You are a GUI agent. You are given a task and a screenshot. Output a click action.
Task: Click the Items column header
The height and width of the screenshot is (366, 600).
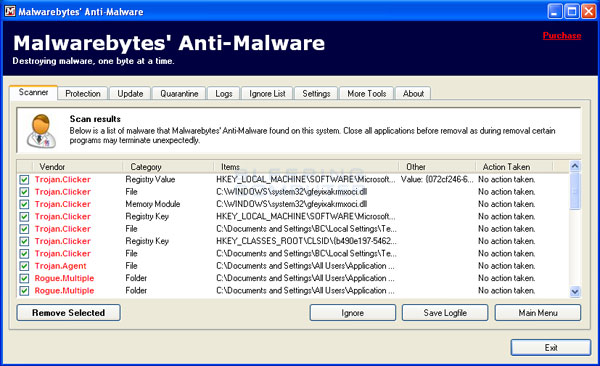pos(306,167)
